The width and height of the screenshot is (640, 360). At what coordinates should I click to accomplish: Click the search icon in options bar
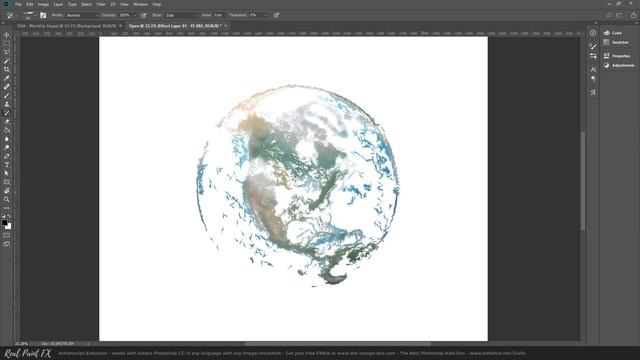pyautogui.click(x=609, y=15)
